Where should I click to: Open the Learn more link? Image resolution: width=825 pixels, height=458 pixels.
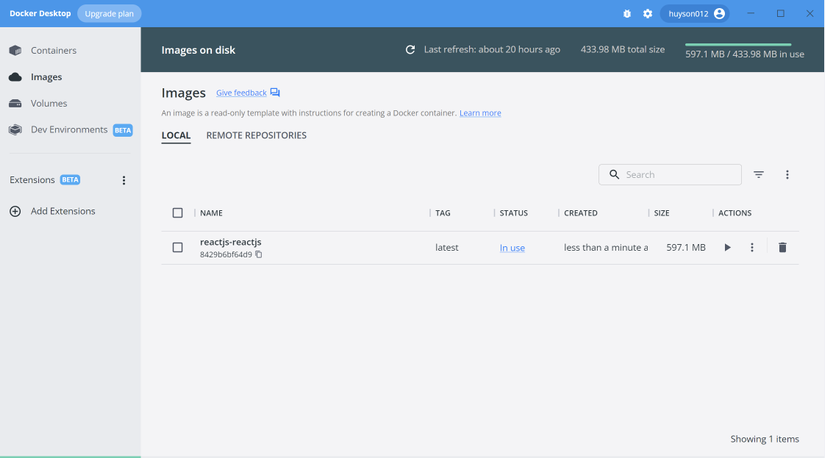[480, 113]
